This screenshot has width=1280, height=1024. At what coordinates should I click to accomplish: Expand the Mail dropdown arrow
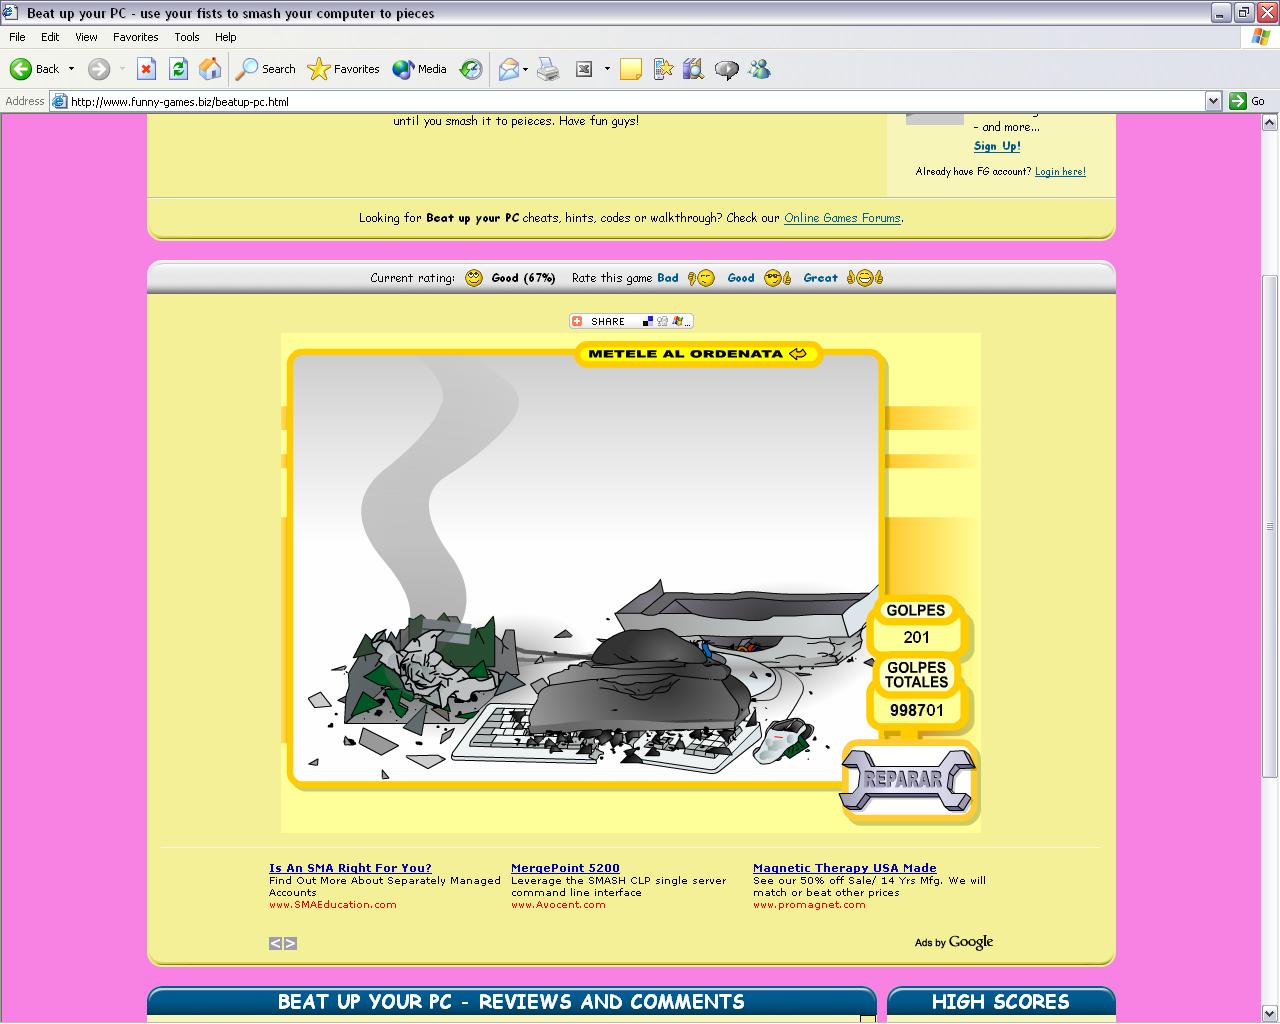tap(525, 69)
